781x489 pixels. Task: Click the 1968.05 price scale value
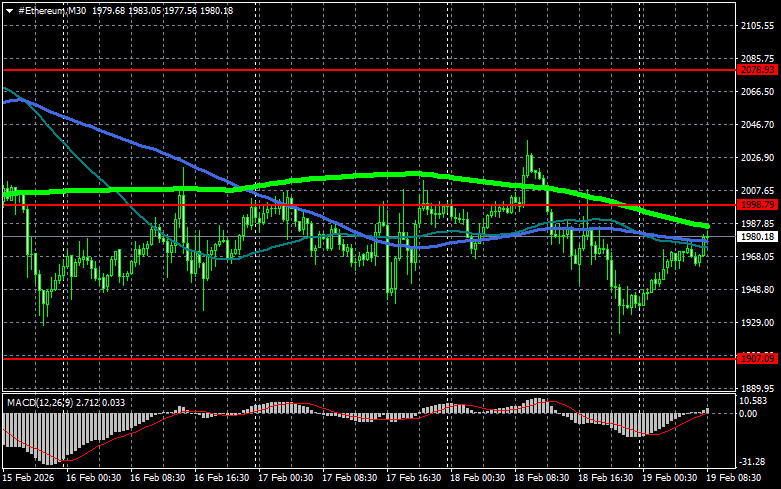[758, 256]
